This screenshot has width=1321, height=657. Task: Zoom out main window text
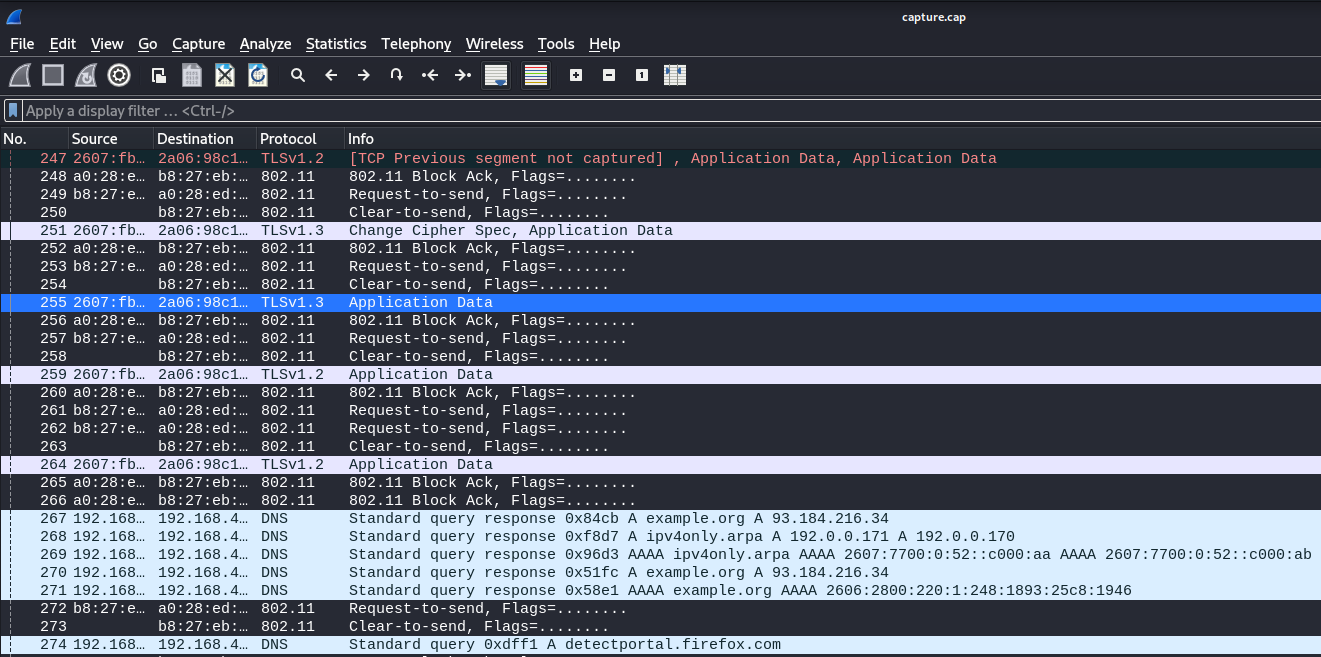point(609,75)
